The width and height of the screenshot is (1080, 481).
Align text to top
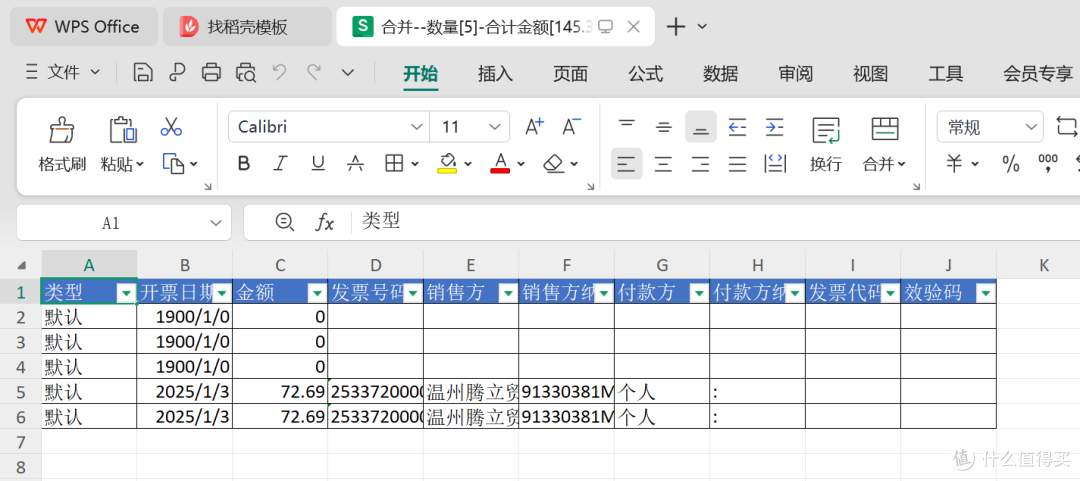(627, 127)
